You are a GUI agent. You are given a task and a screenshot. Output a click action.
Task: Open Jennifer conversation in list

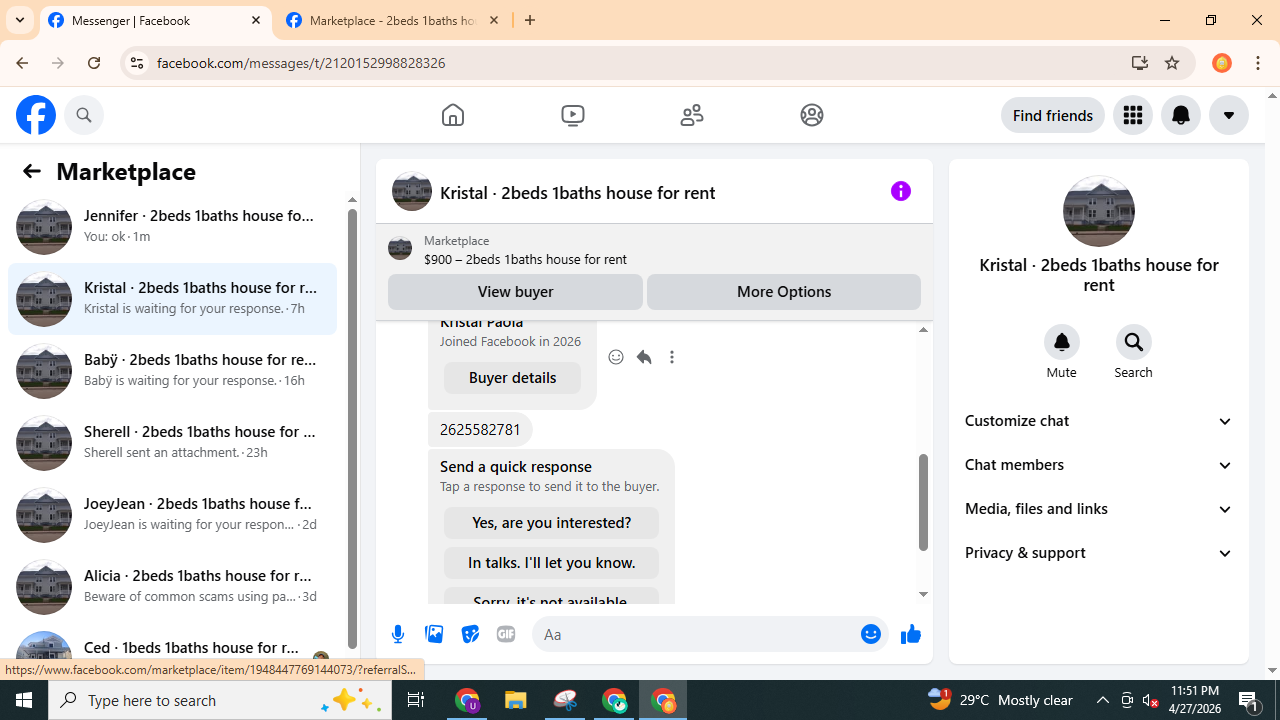[x=172, y=226]
